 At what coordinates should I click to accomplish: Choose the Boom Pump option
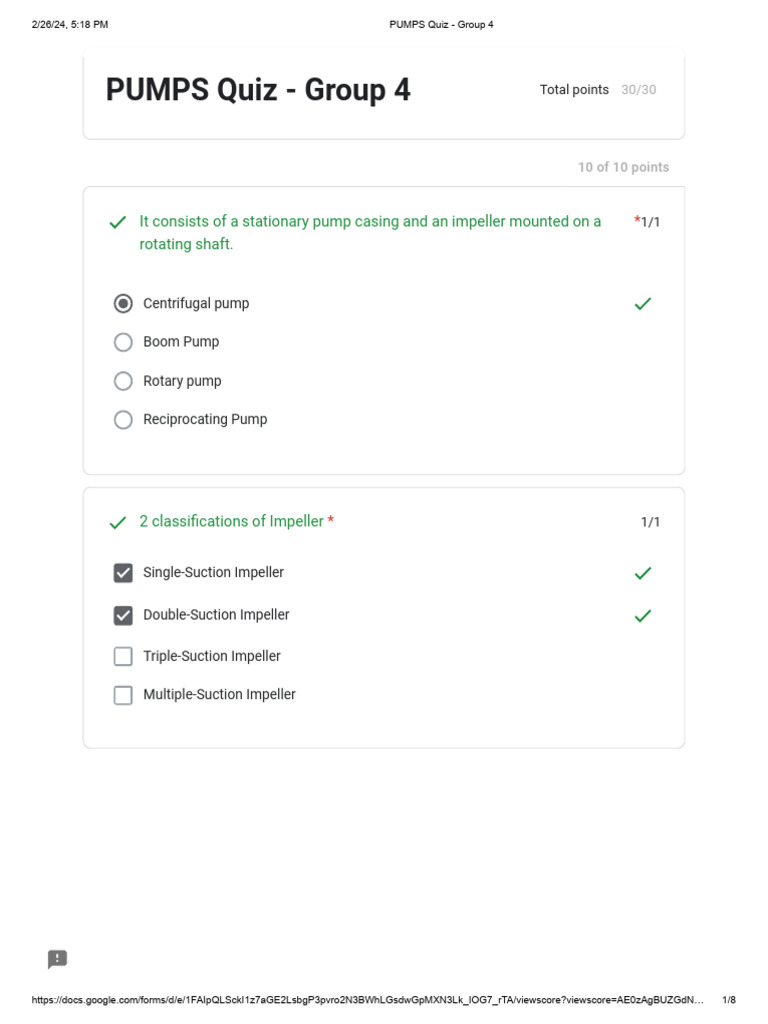point(123,342)
